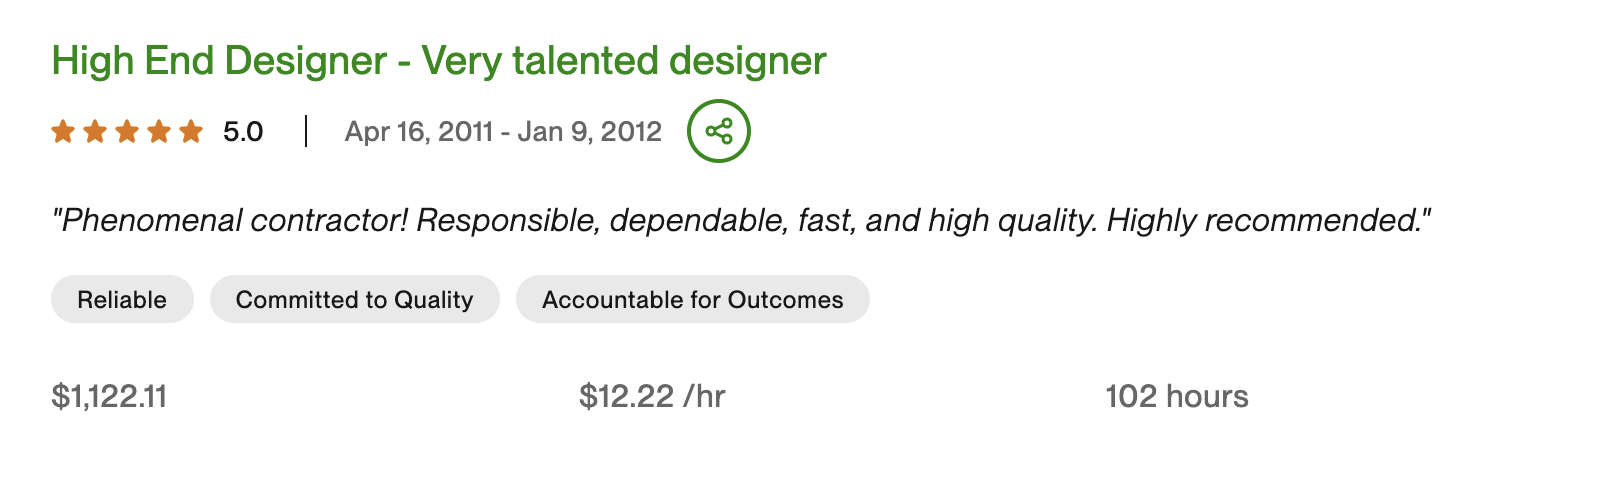Open the High End Designer job title
Screen dimensions: 1624x486
pos(438,61)
